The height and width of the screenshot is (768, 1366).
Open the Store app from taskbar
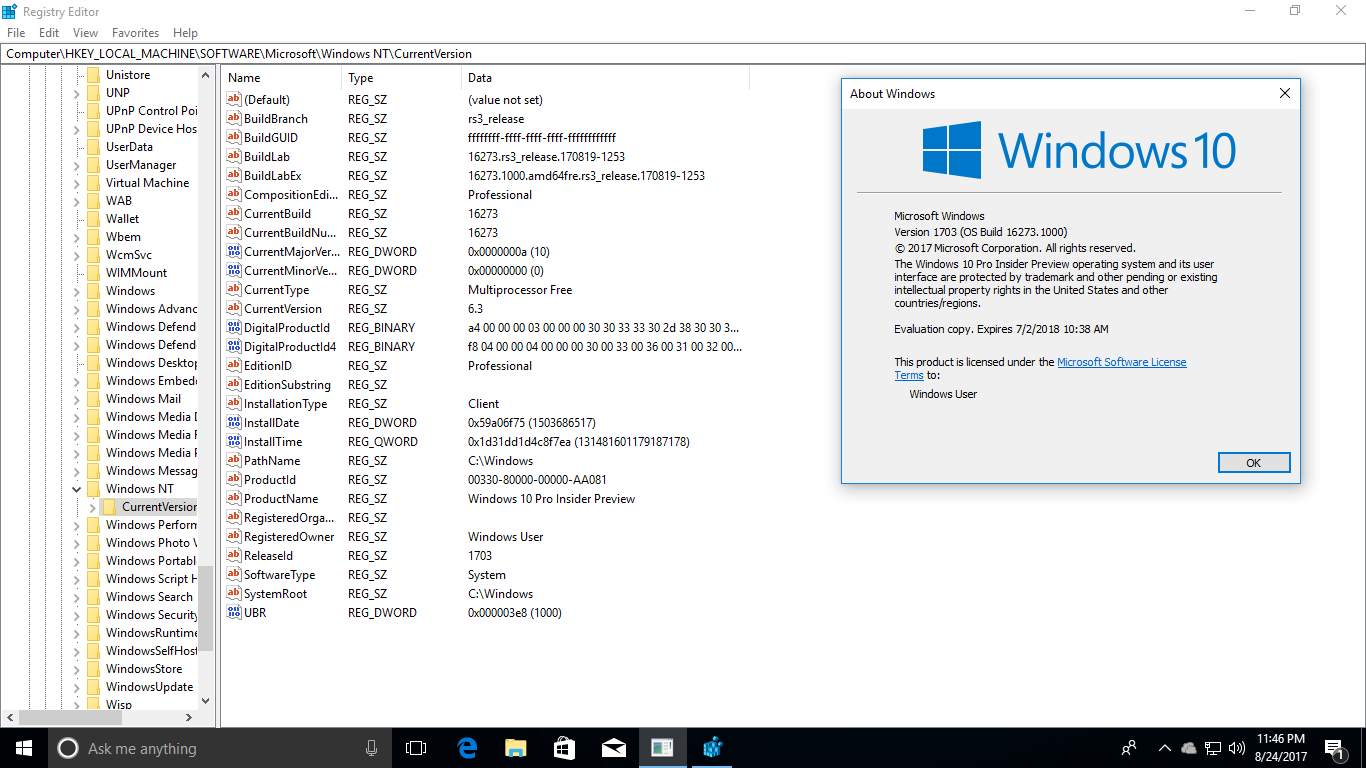tap(564, 748)
